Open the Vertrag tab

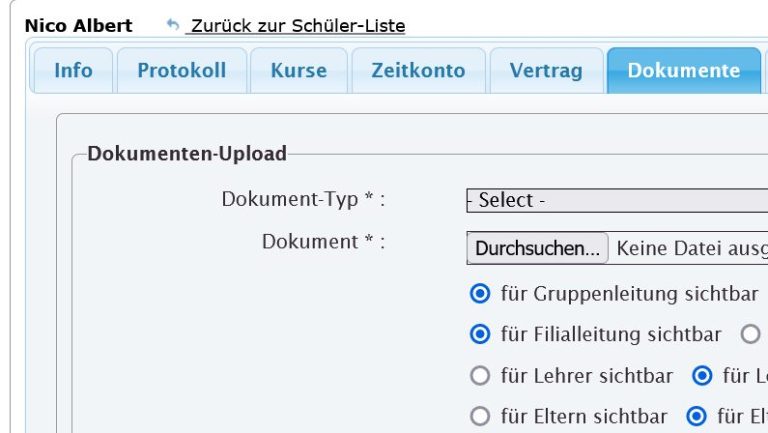pyautogui.click(x=546, y=71)
